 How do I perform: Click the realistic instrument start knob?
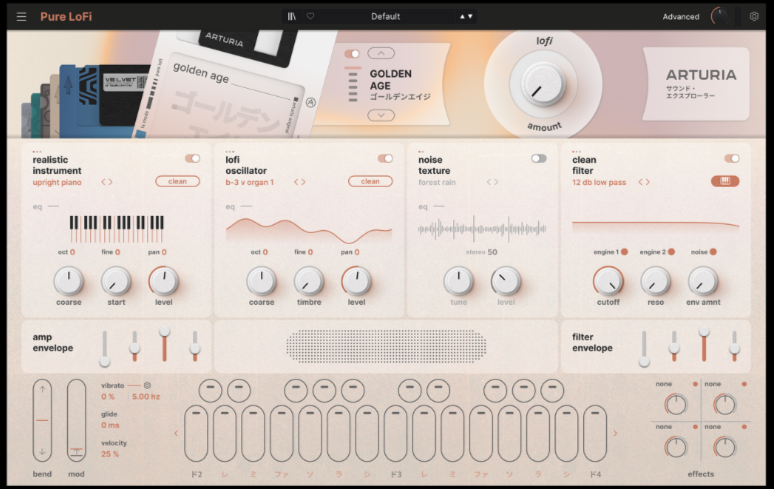(x=116, y=281)
